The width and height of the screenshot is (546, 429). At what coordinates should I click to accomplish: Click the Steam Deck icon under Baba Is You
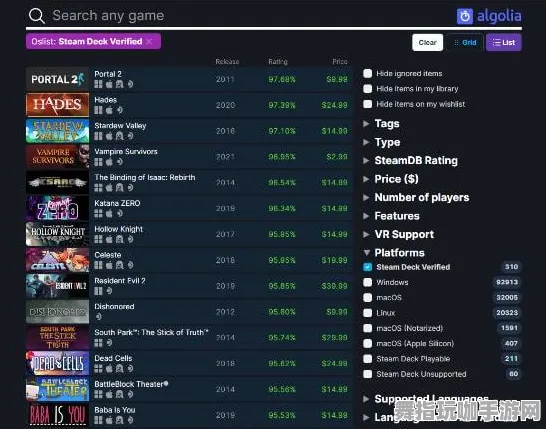(x=130, y=420)
